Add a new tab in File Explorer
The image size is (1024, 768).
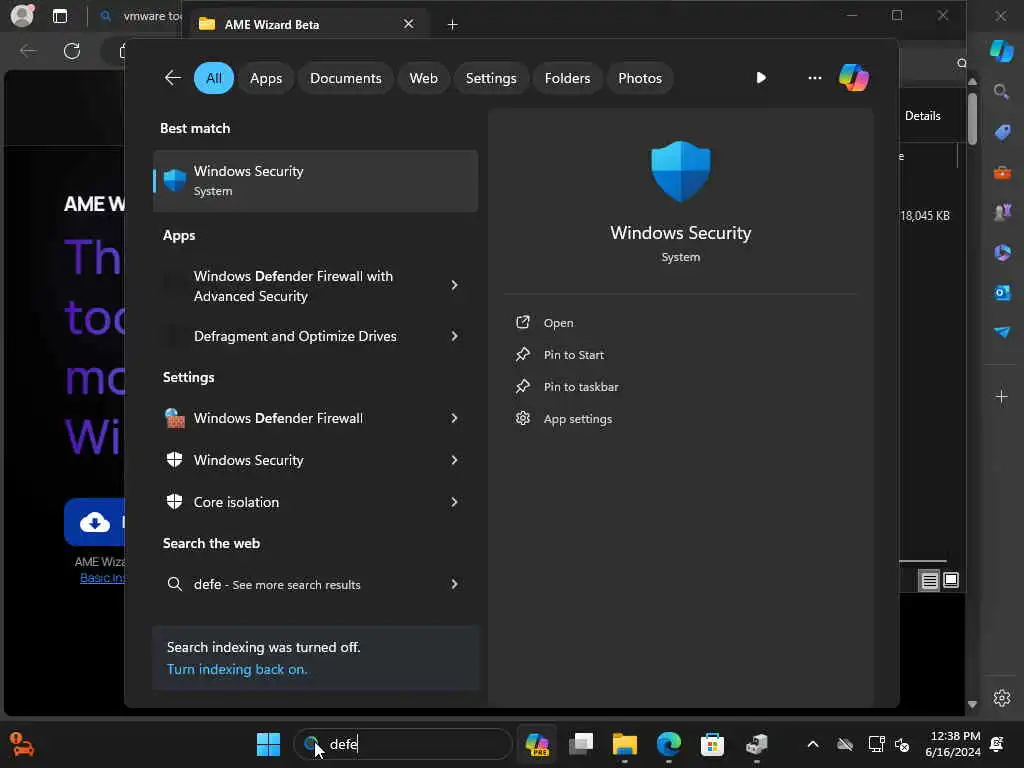point(452,24)
